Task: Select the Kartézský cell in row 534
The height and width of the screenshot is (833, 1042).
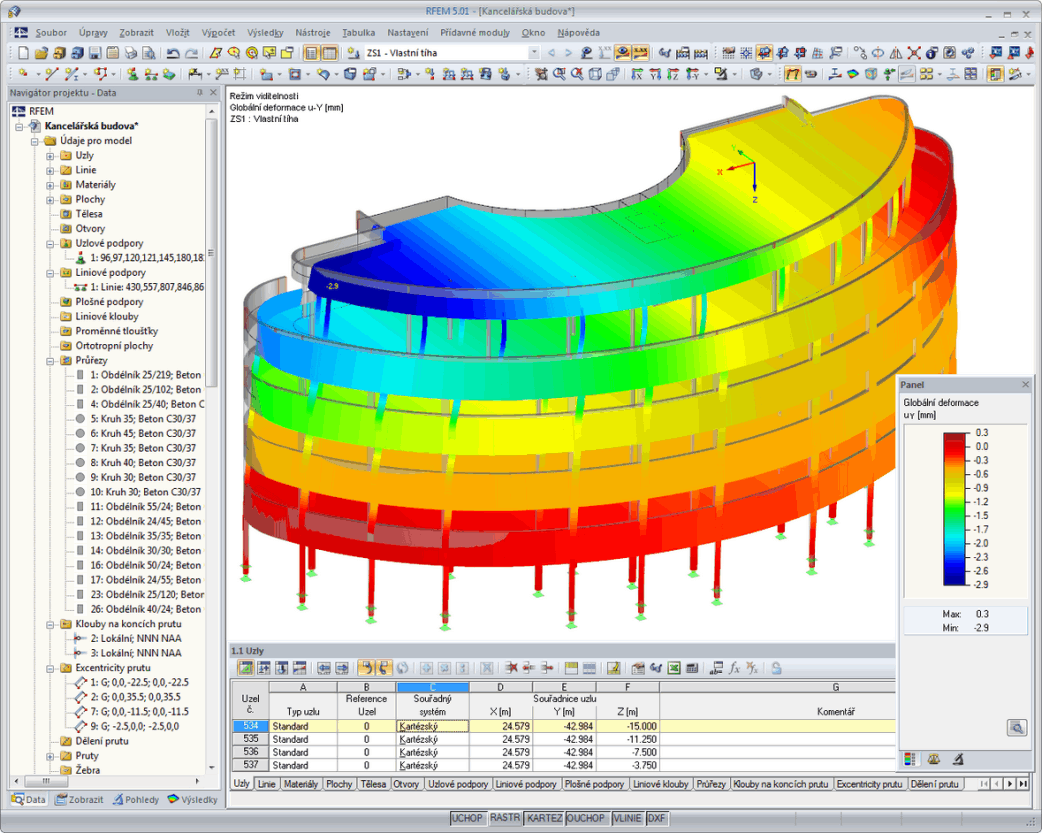Action: [x=433, y=726]
